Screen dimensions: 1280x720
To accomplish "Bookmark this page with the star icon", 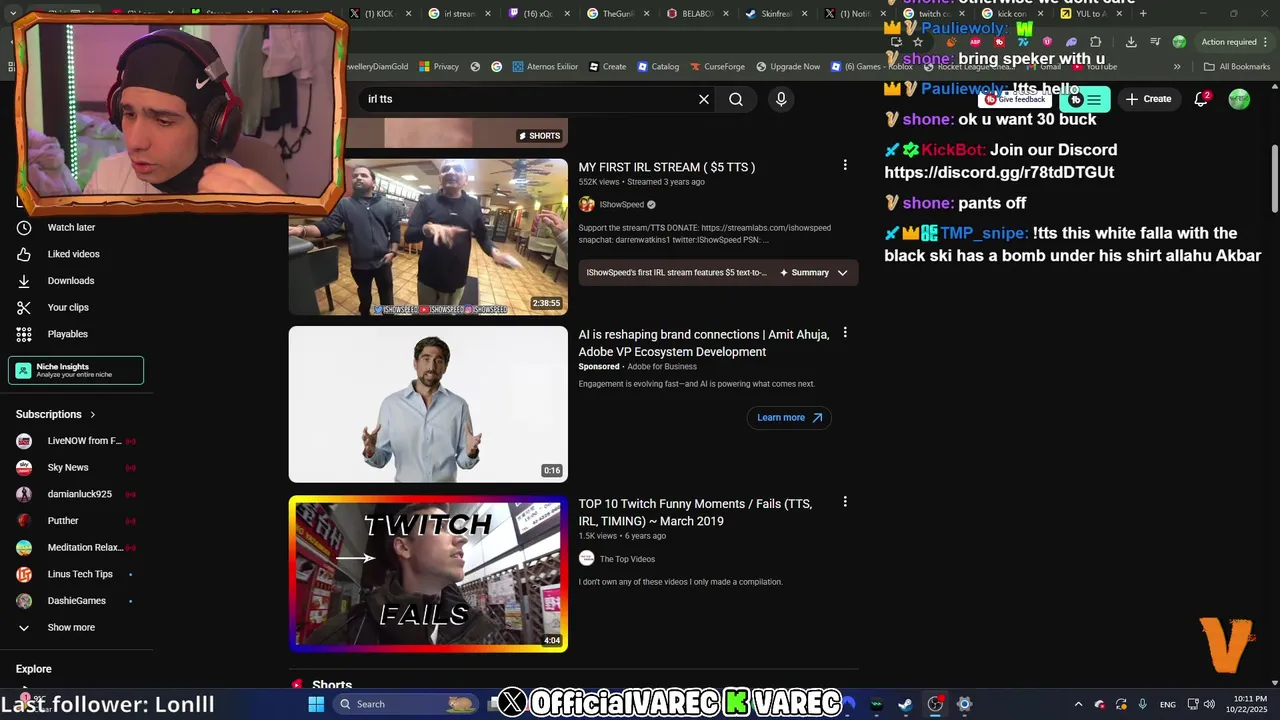I will tap(918, 42).
